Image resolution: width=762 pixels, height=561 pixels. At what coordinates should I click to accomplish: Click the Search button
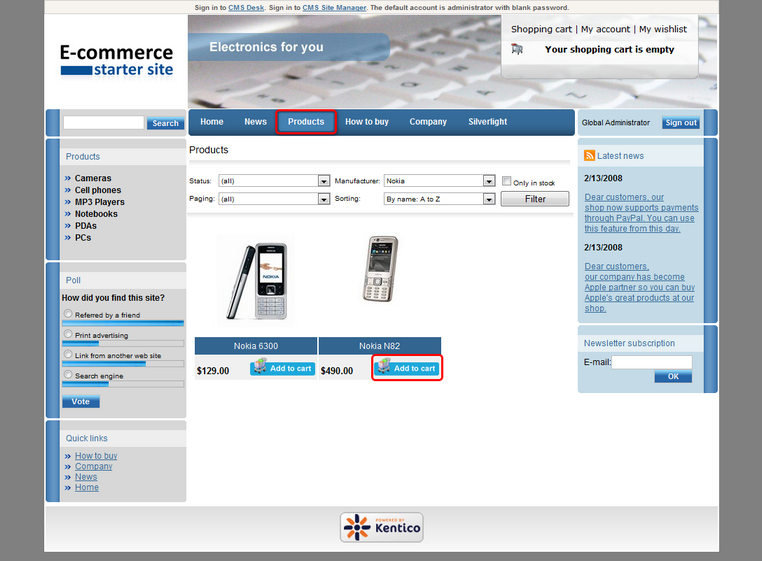[x=165, y=123]
